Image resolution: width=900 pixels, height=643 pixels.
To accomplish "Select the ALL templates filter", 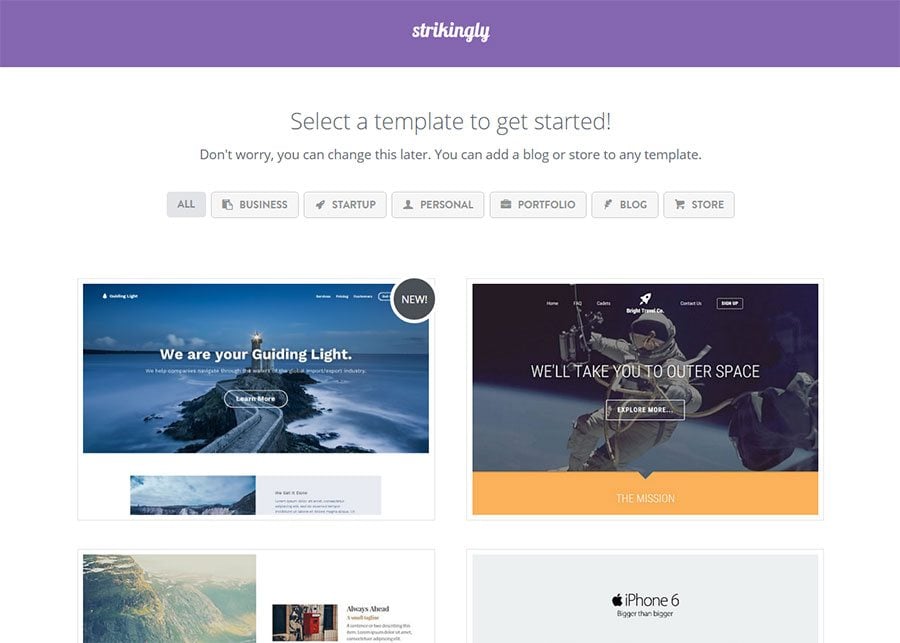I will 186,204.
